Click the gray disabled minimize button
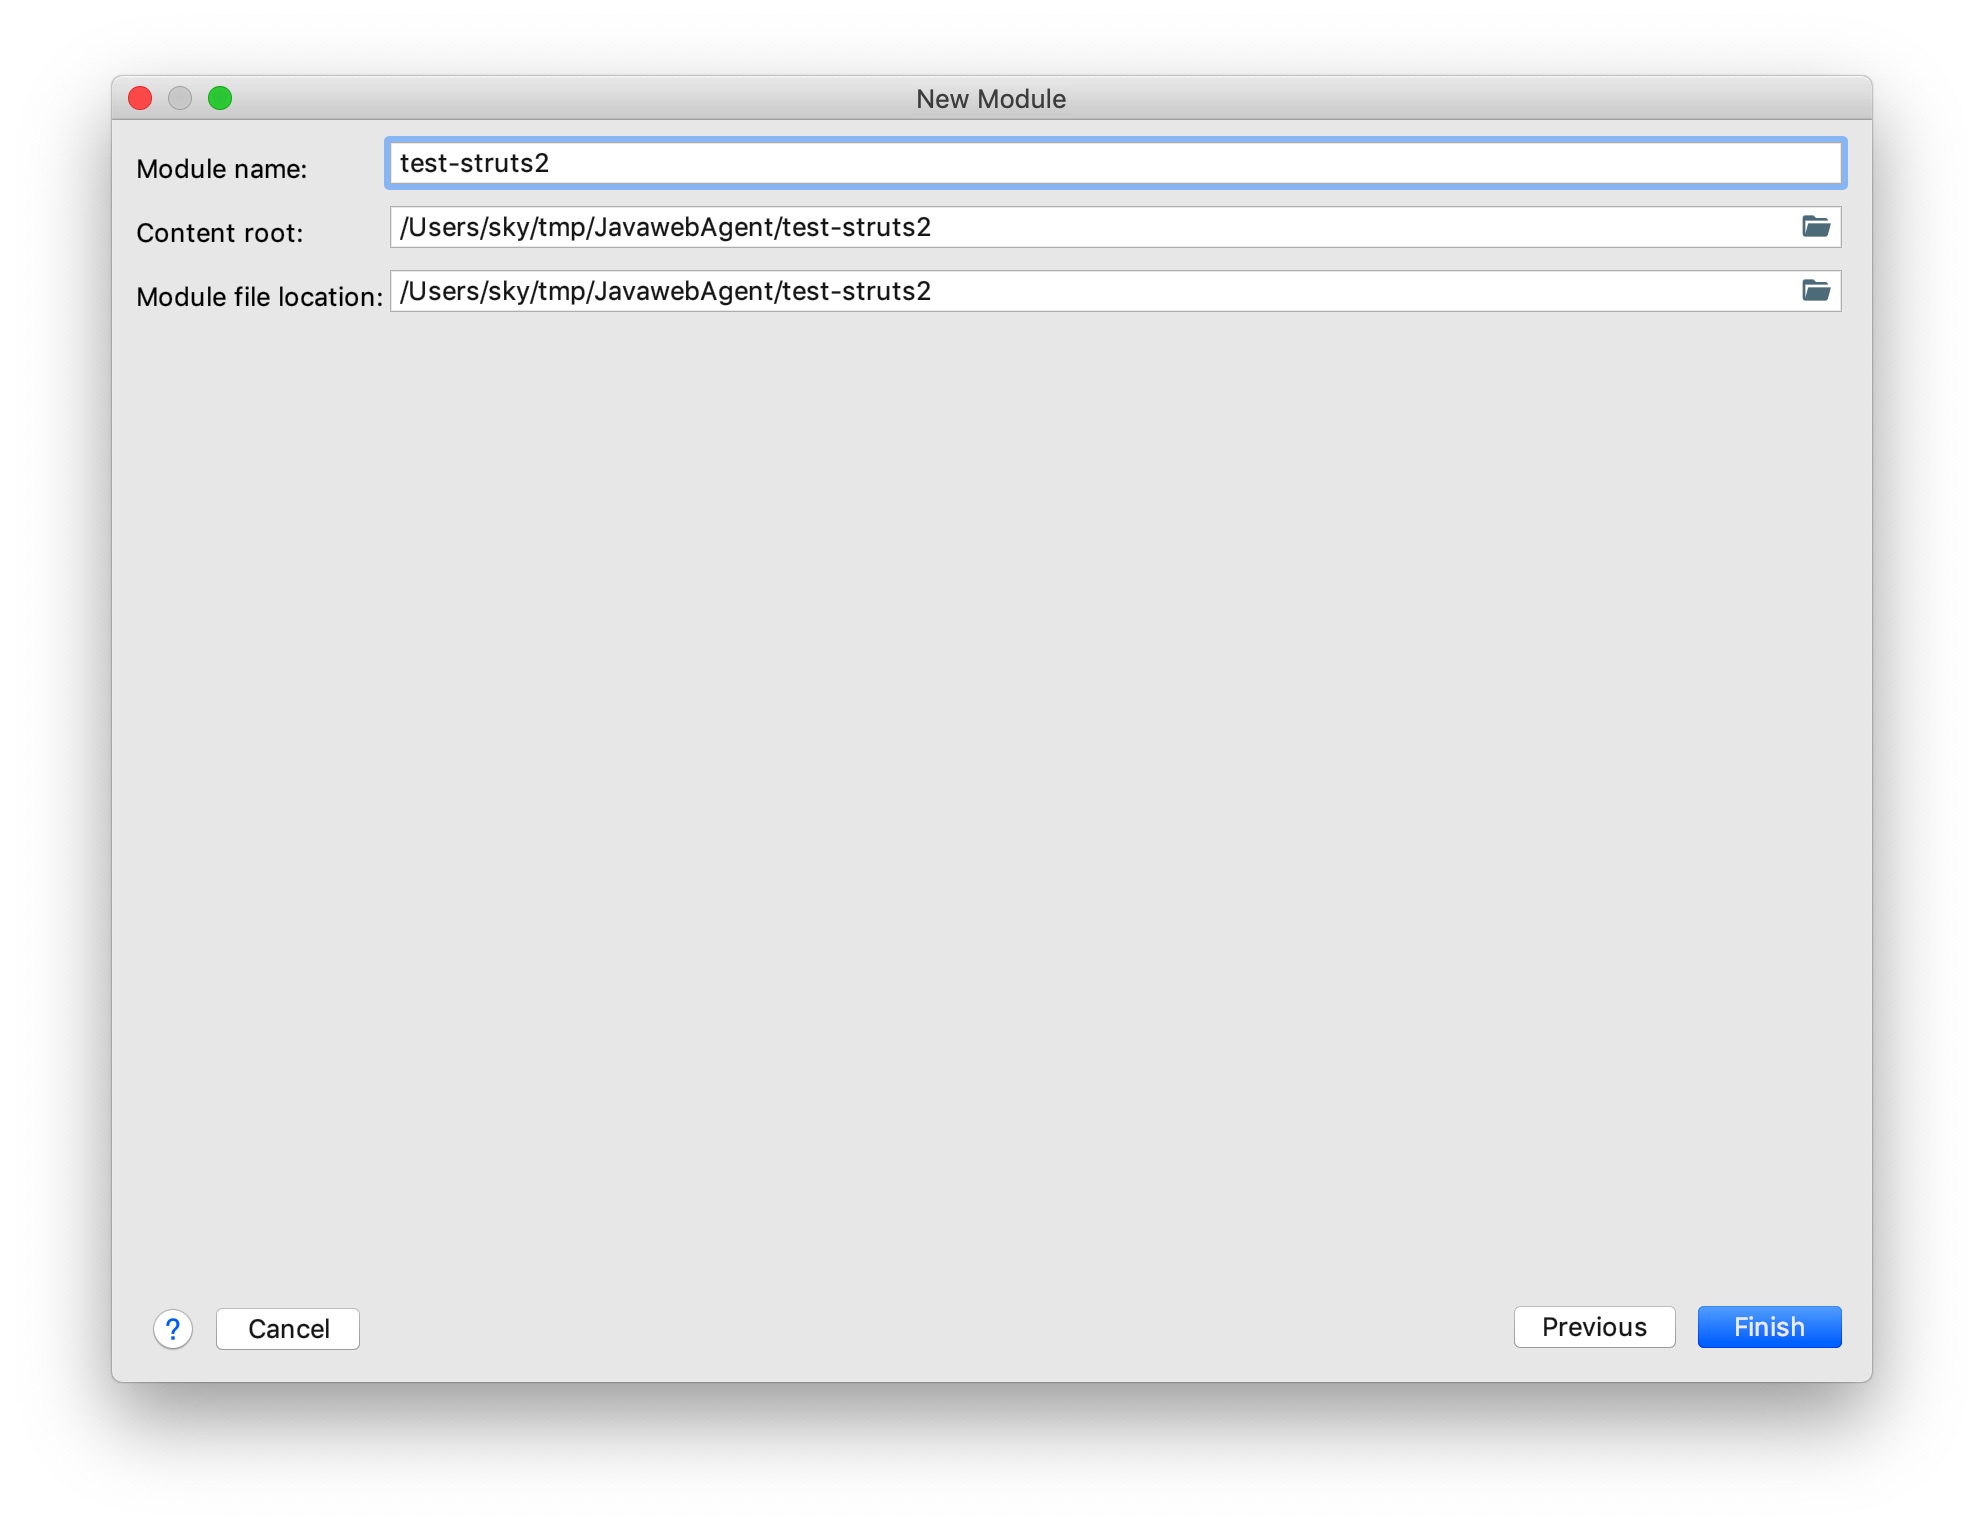 (x=180, y=98)
